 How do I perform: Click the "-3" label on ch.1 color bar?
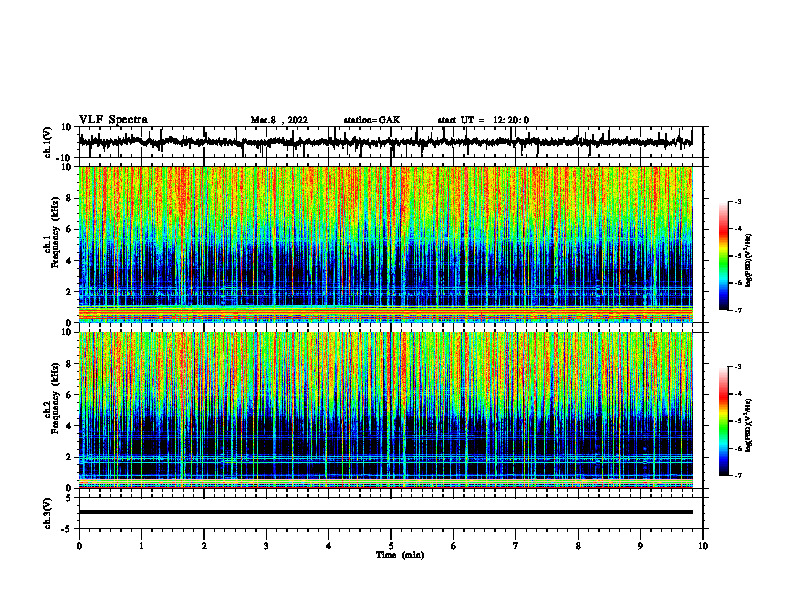click(737, 201)
